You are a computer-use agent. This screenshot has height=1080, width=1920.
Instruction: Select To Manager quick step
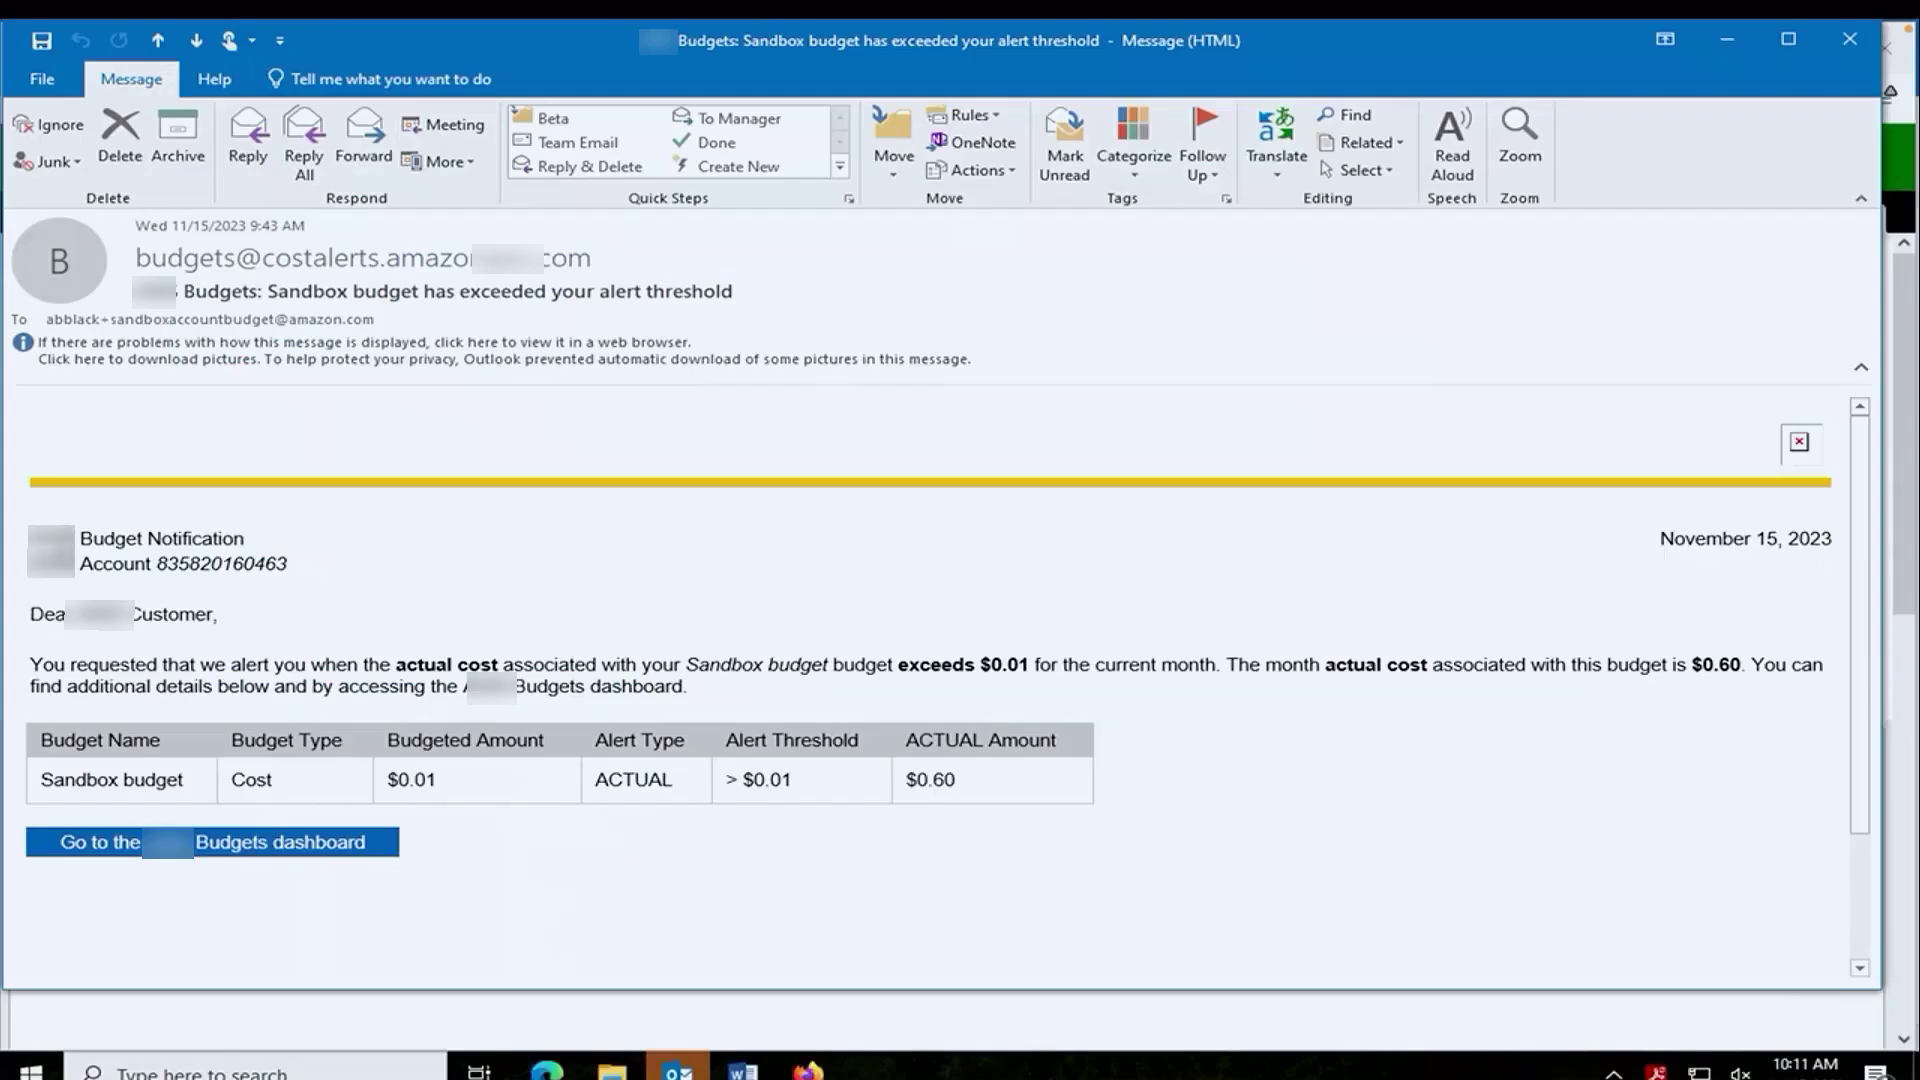[x=727, y=118]
